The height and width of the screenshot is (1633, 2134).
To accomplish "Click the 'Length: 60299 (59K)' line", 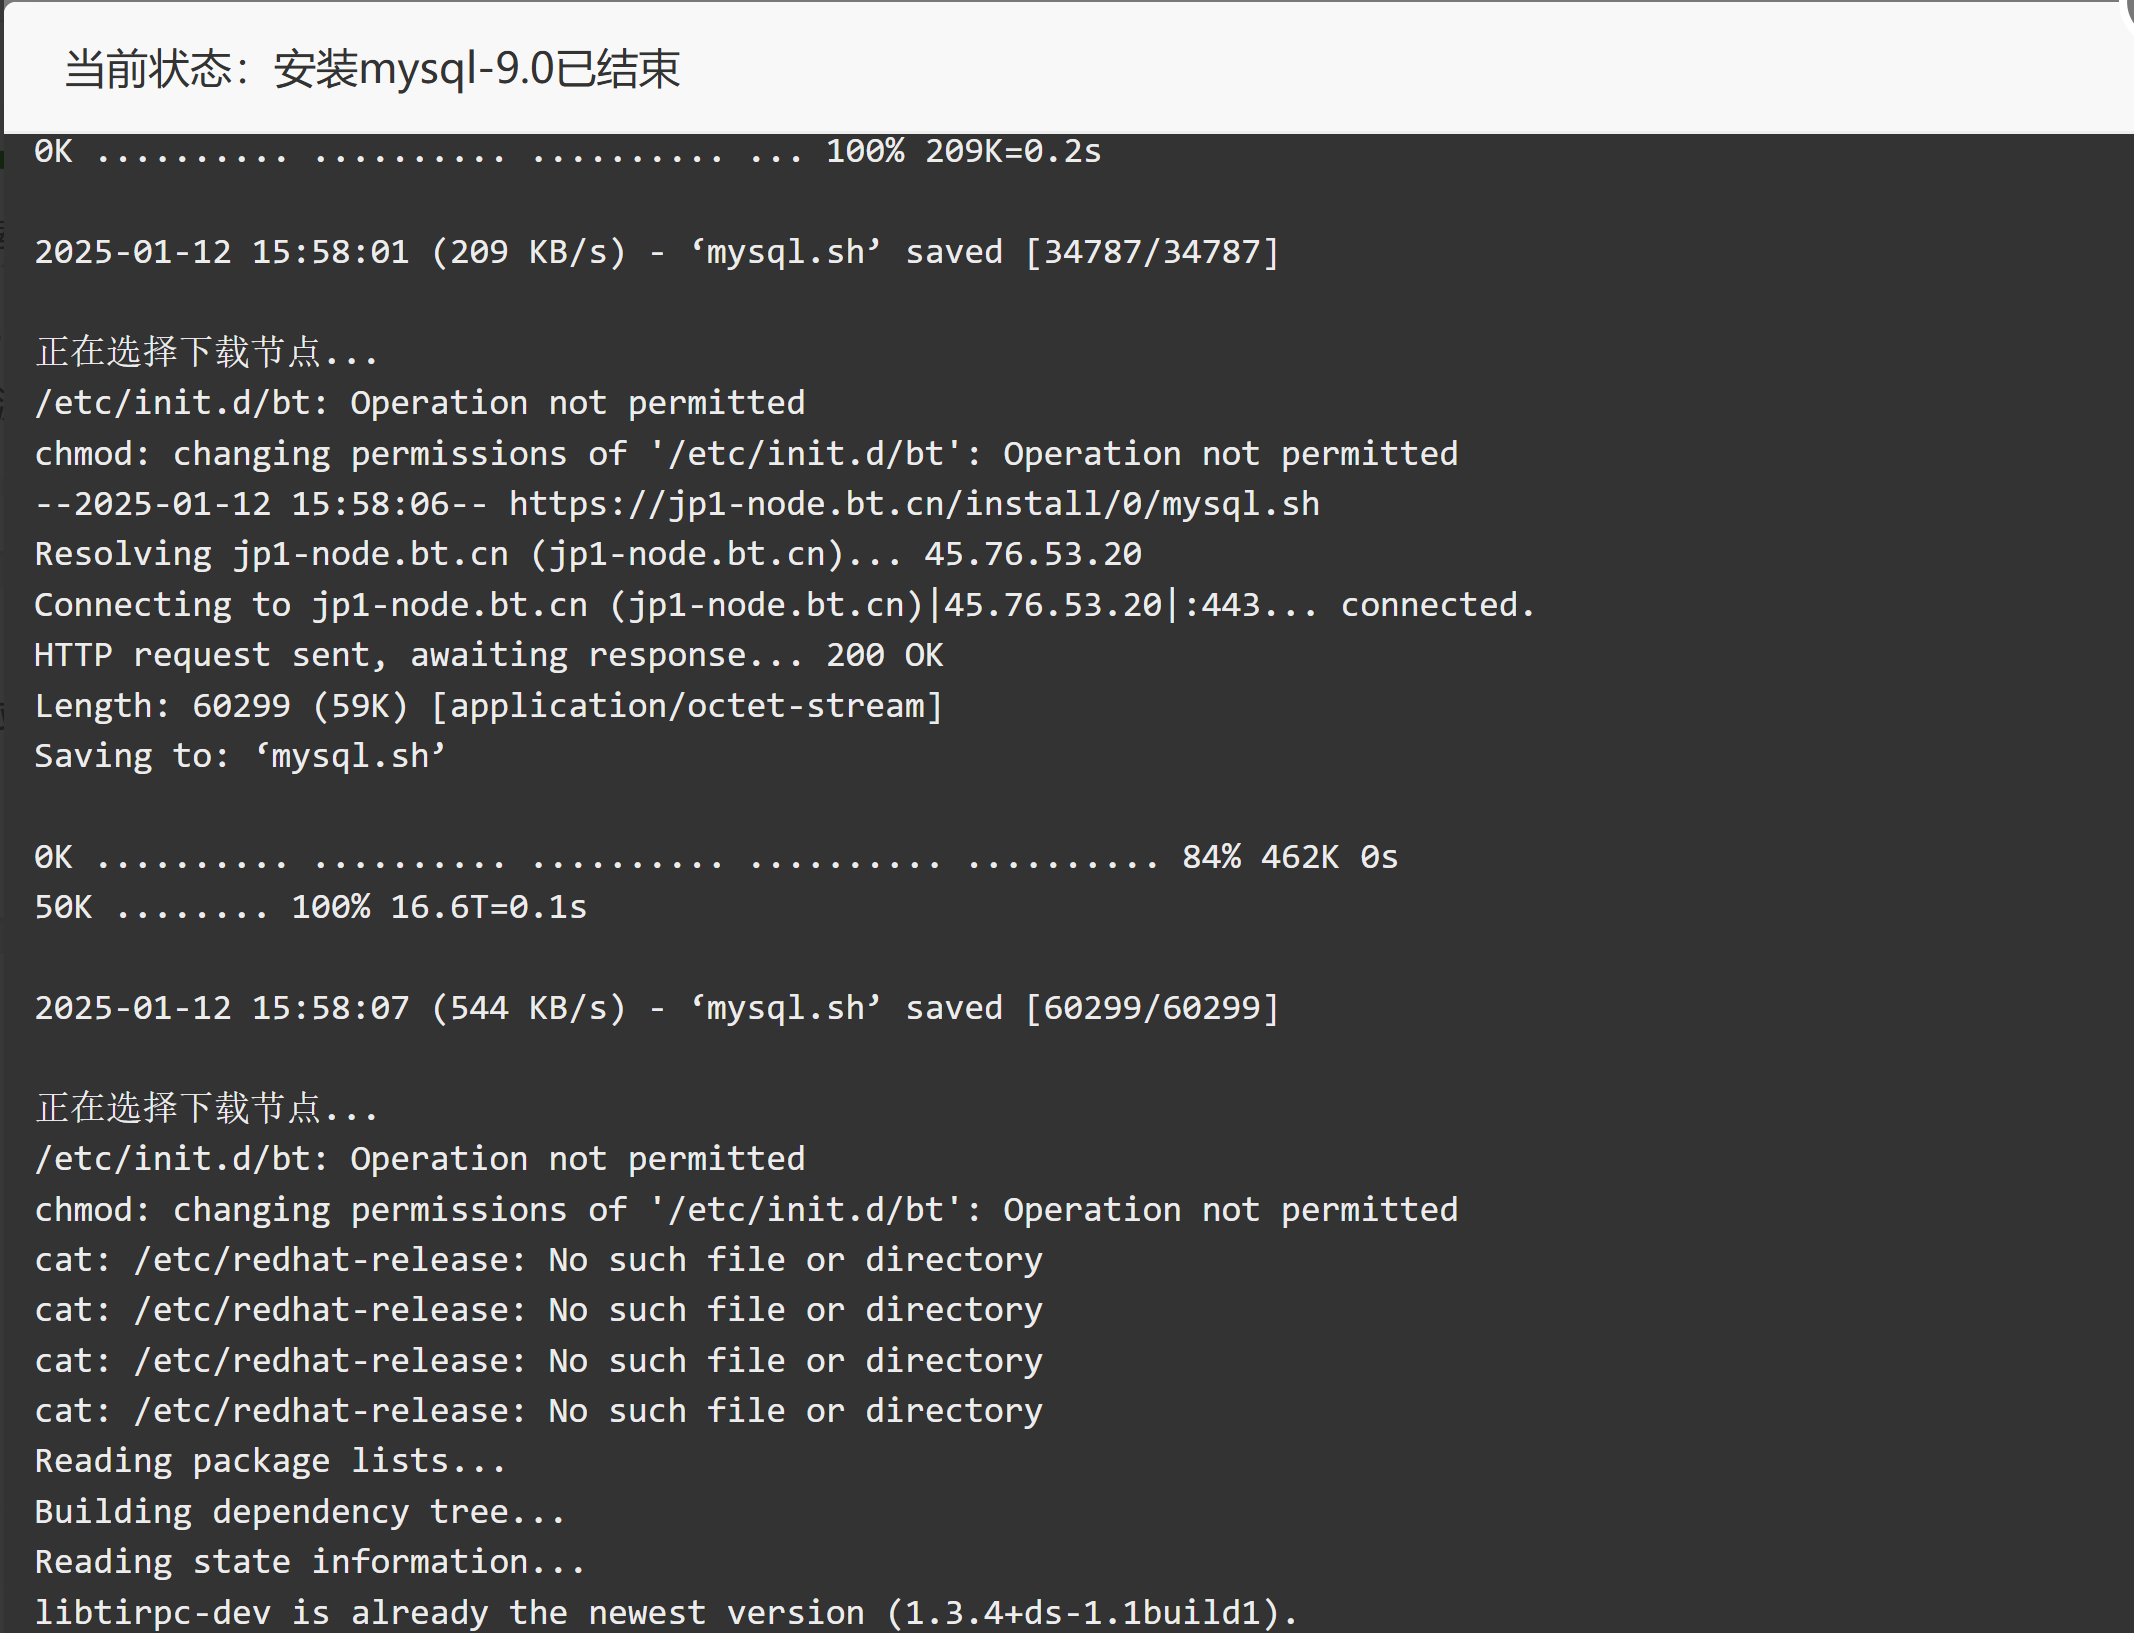I will click(x=489, y=705).
